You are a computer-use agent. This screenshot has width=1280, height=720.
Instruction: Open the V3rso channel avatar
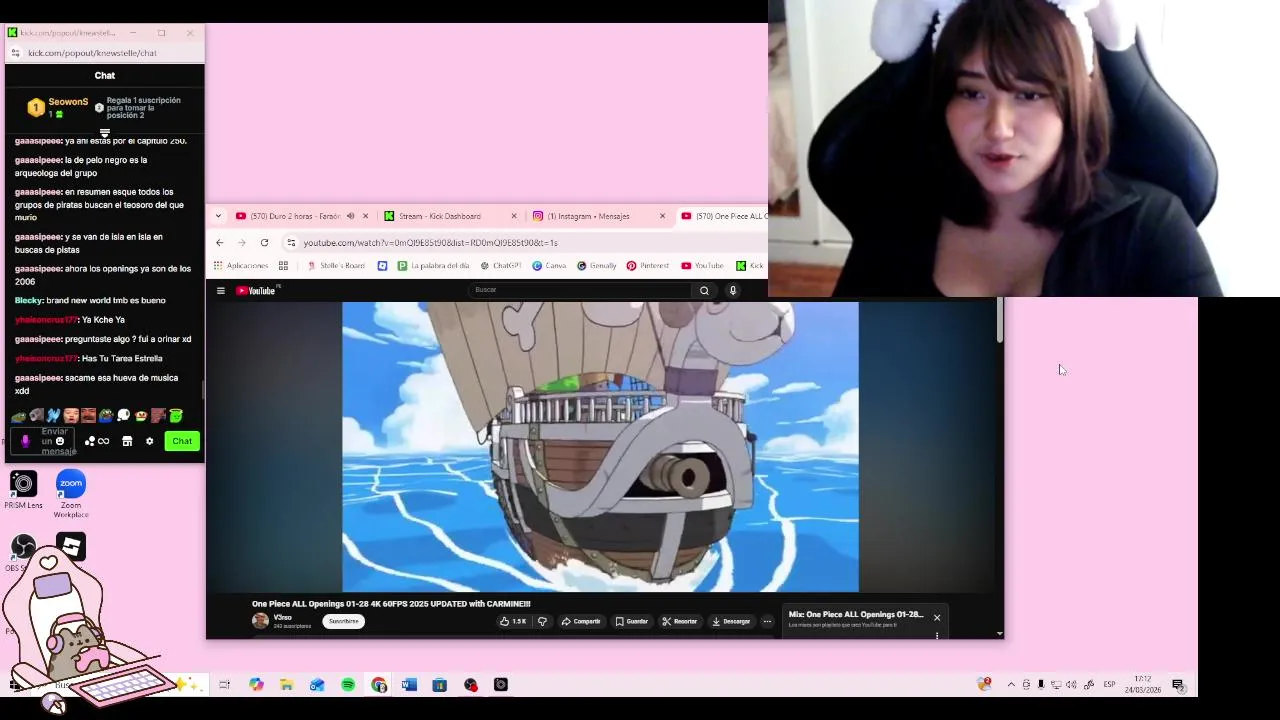[260, 621]
